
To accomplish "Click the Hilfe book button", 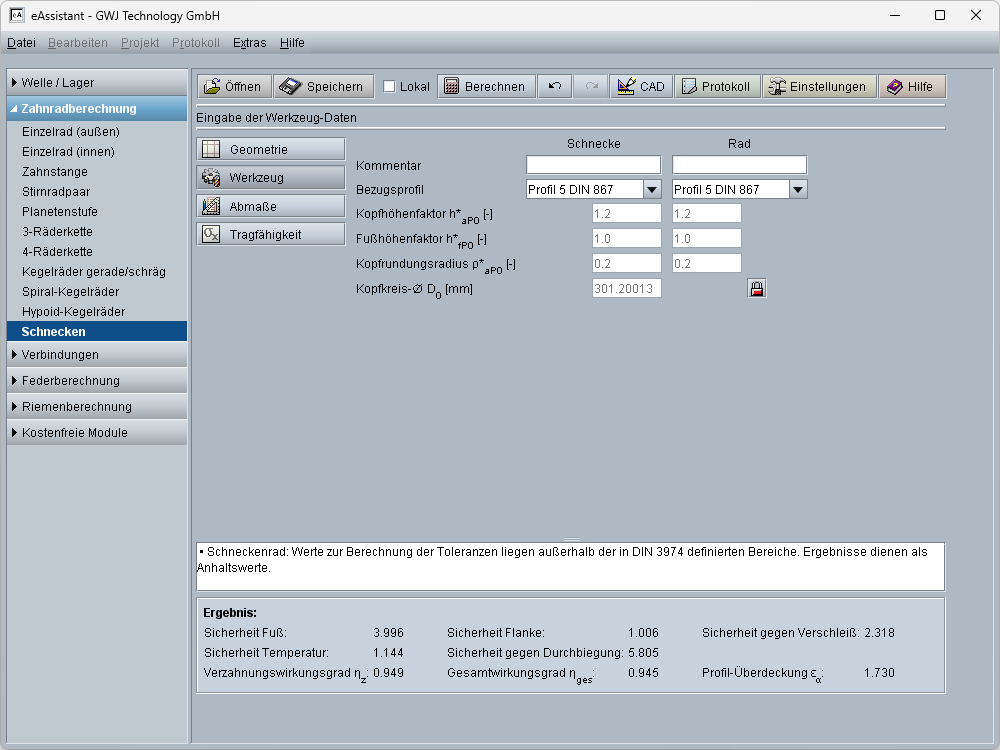I will (x=909, y=87).
